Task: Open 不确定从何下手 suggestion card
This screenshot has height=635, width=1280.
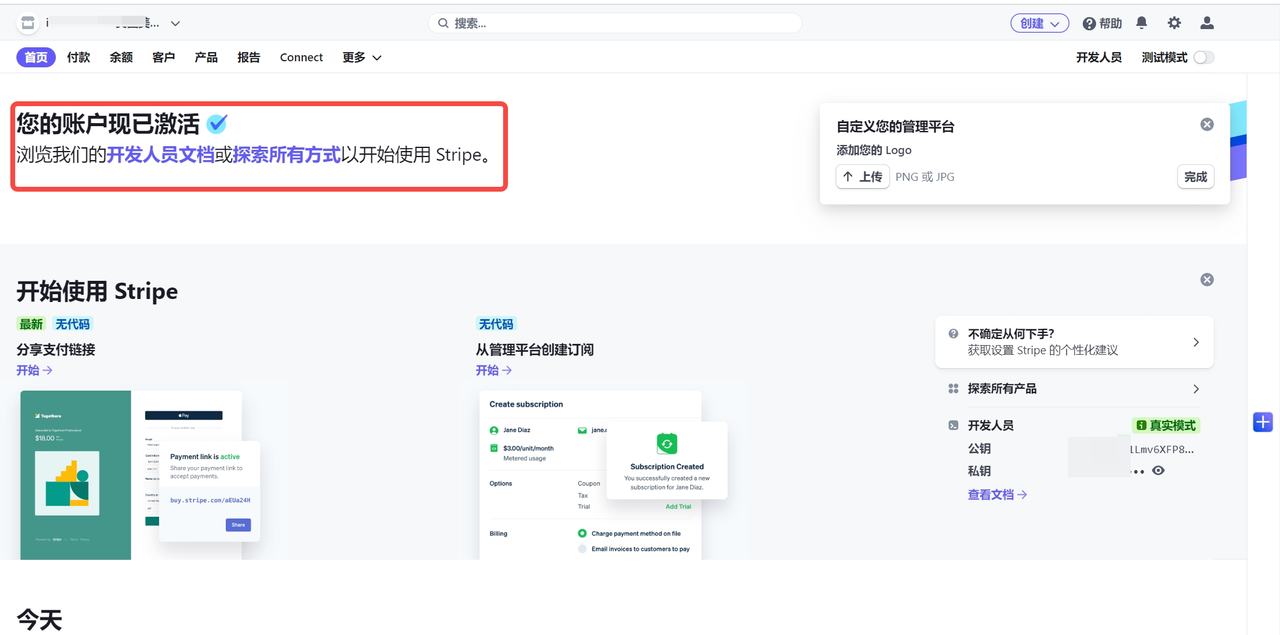Action: [1074, 342]
